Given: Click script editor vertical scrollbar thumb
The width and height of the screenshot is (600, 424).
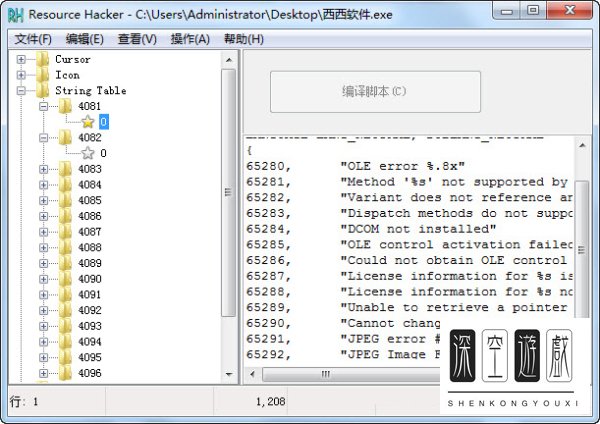Looking at the screenshot, I should (x=582, y=249).
